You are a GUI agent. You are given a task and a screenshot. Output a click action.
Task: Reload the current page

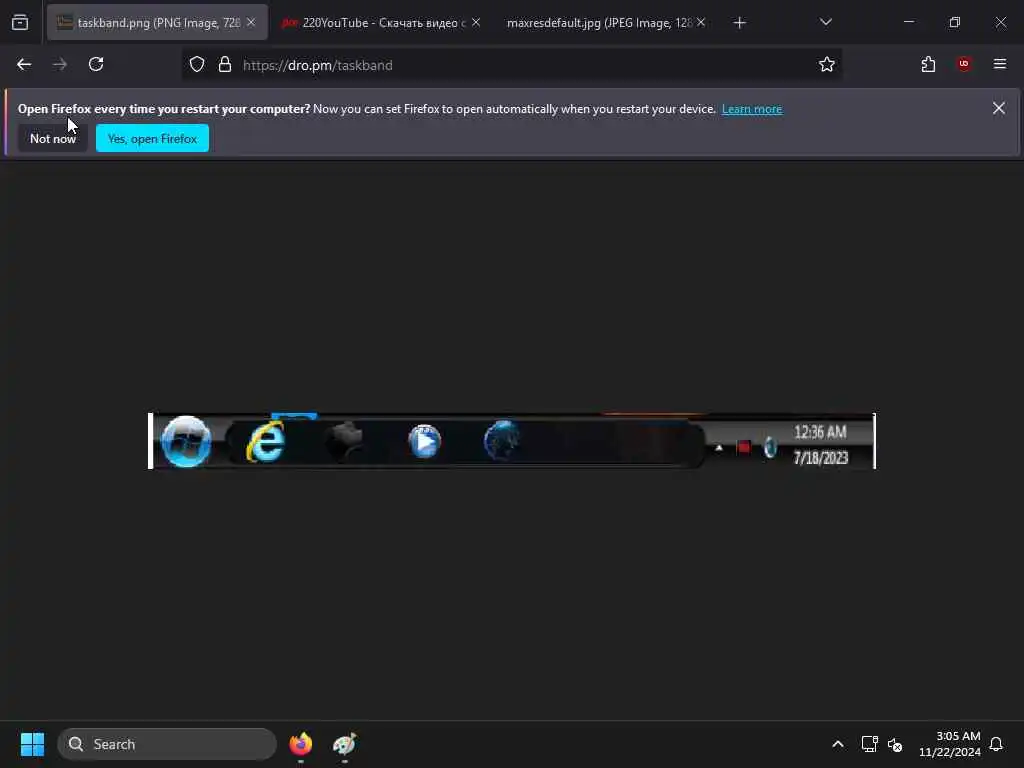tap(96, 64)
